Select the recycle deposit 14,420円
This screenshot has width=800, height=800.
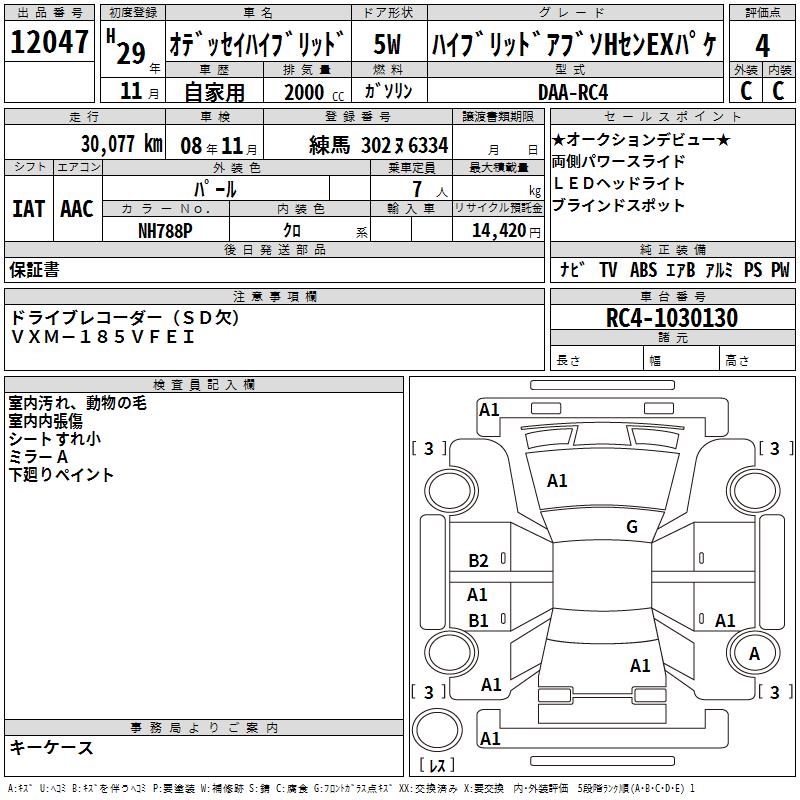[x=506, y=231]
